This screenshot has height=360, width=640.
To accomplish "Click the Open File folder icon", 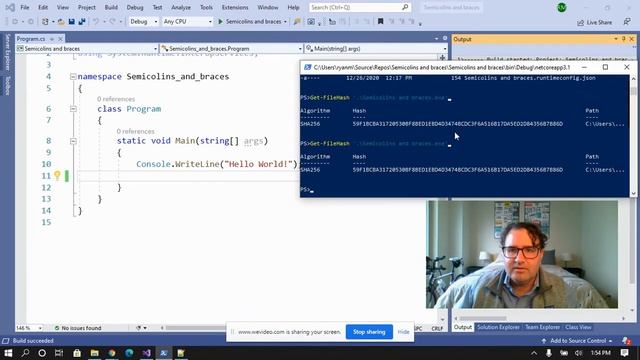I will click(61, 22).
